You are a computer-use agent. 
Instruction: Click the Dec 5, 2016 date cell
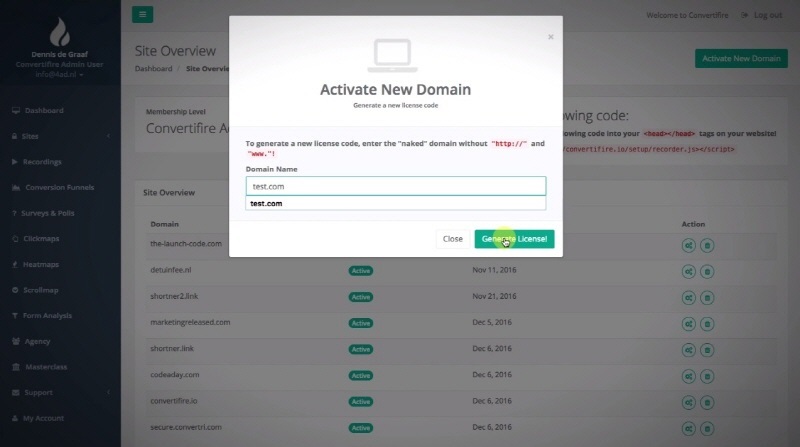(492, 322)
